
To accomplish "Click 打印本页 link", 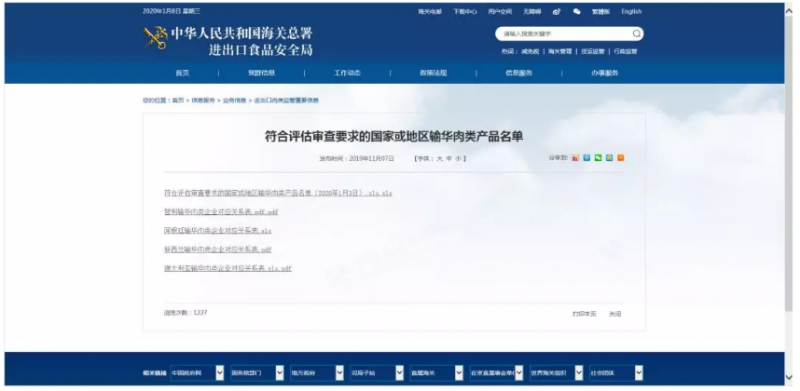I will [584, 314].
